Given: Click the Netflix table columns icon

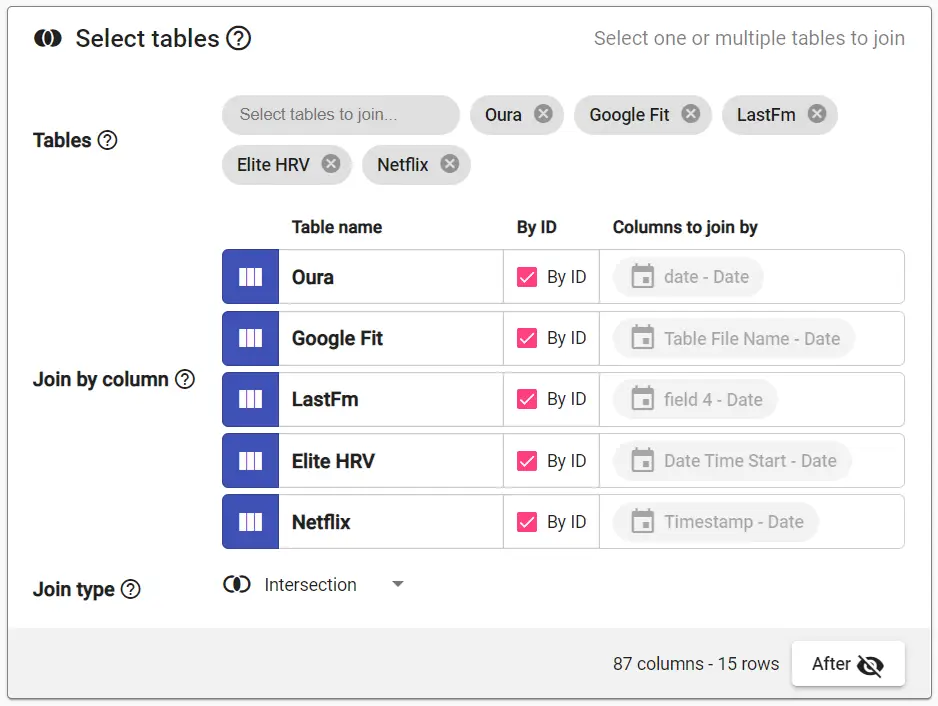Looking at the screenshot, I should (x=251, y=522).
